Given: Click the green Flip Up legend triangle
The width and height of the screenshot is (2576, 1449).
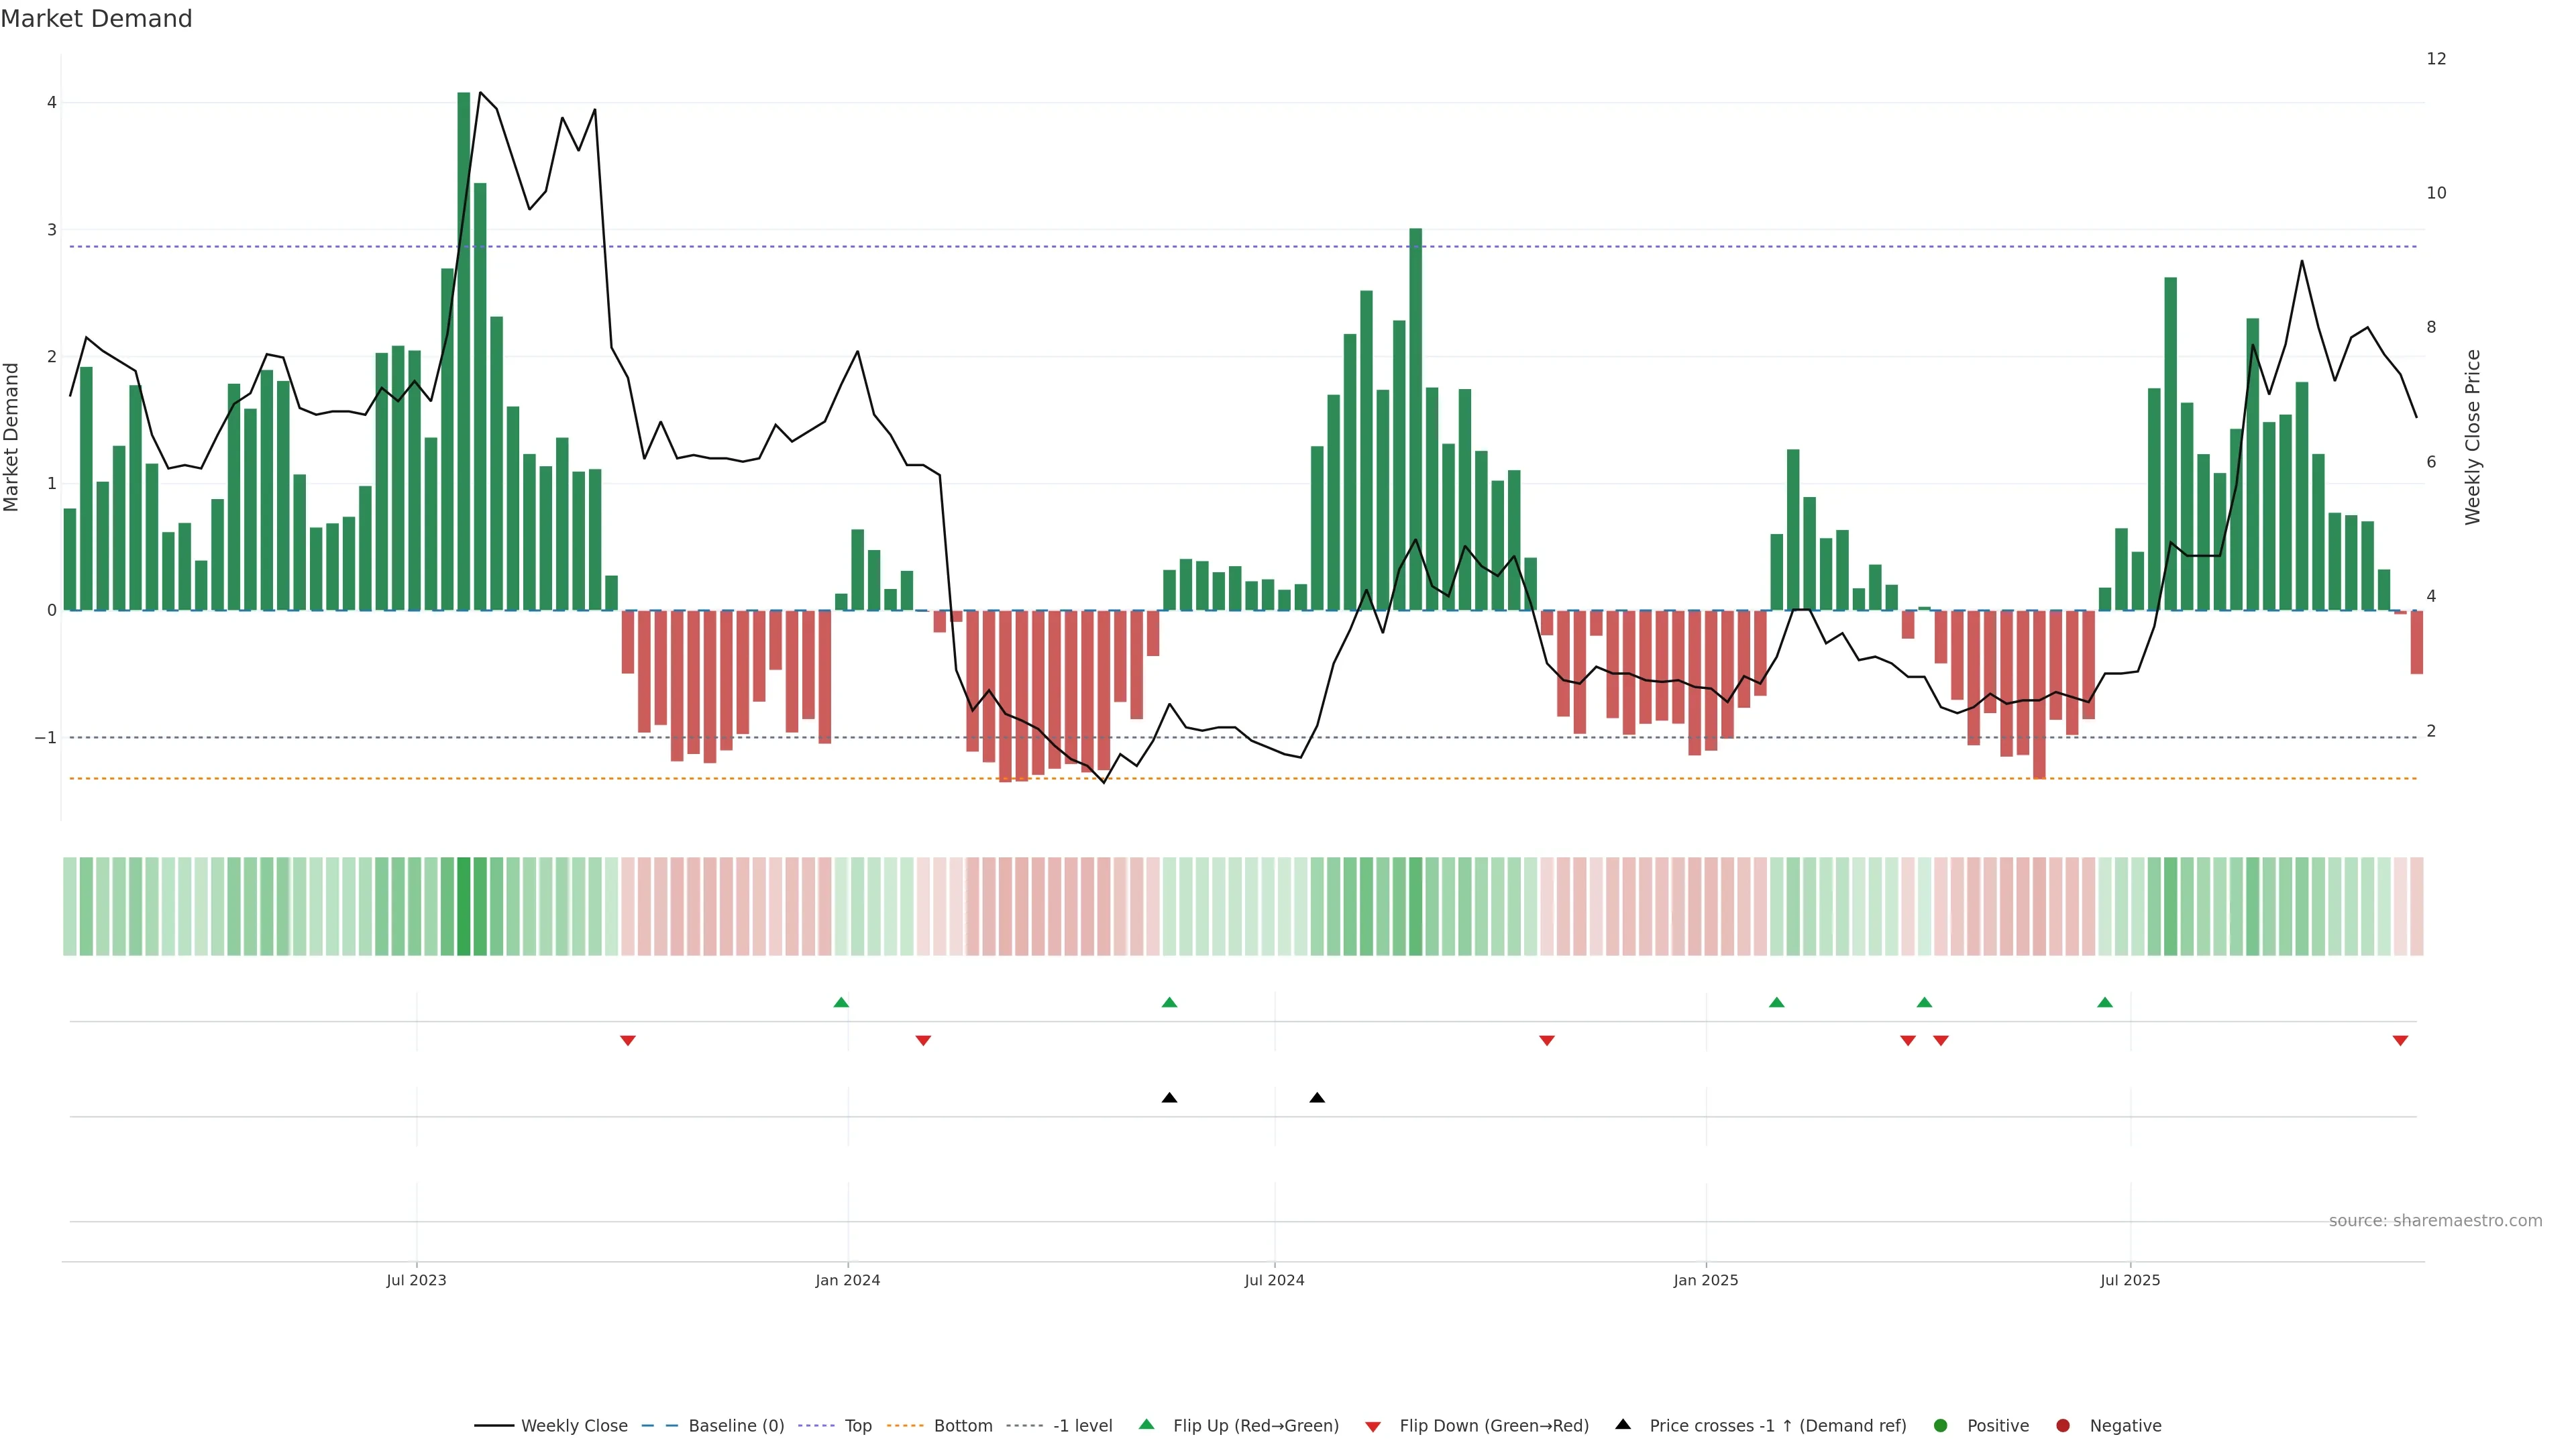Looking at the screenshot, I should point(1146,1424).
